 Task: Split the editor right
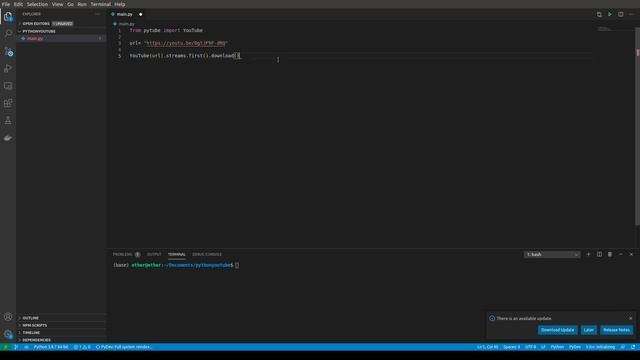620,14
